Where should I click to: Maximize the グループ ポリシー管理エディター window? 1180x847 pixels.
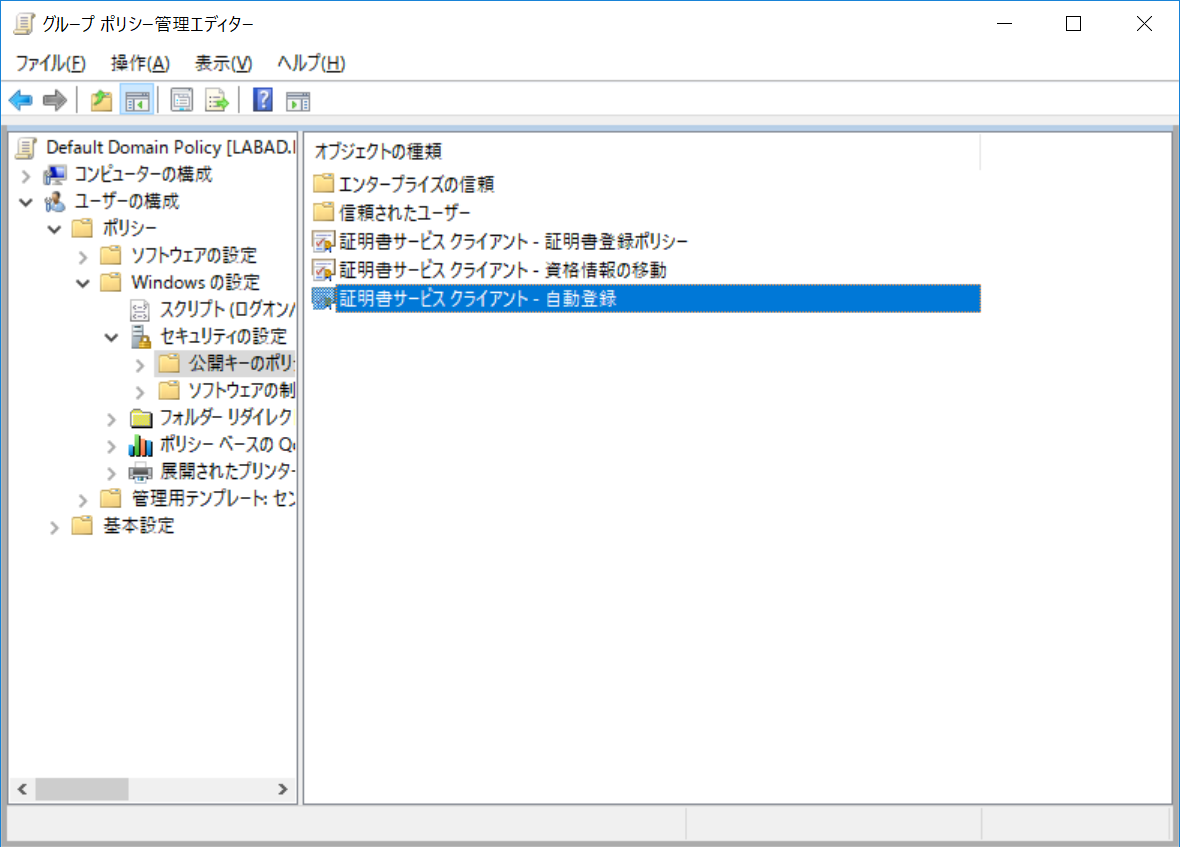click(1073, 24)
